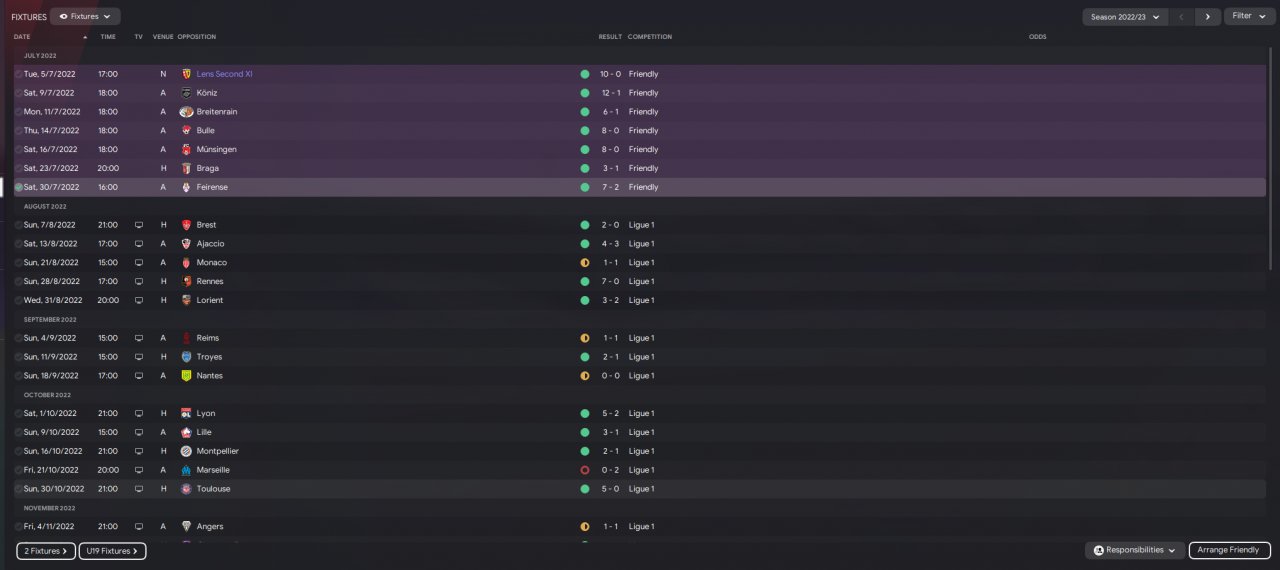Go to next season with the right arrow
Image resolution: width=1280 pixels, height=570 pixels.
[x=1208, y=16]
